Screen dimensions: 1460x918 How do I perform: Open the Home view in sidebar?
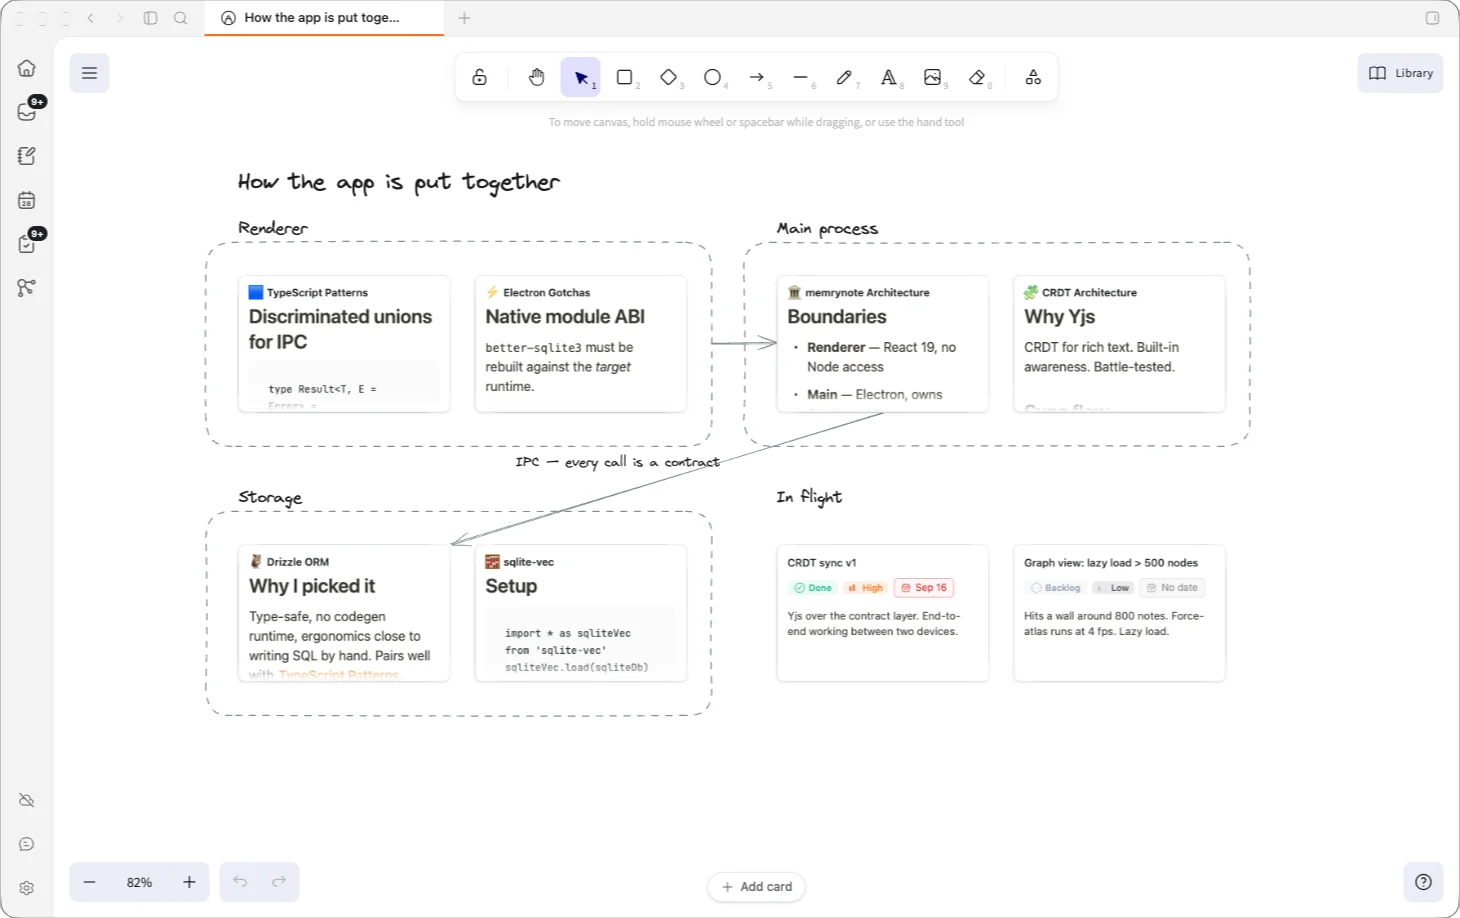click(27, 68)
